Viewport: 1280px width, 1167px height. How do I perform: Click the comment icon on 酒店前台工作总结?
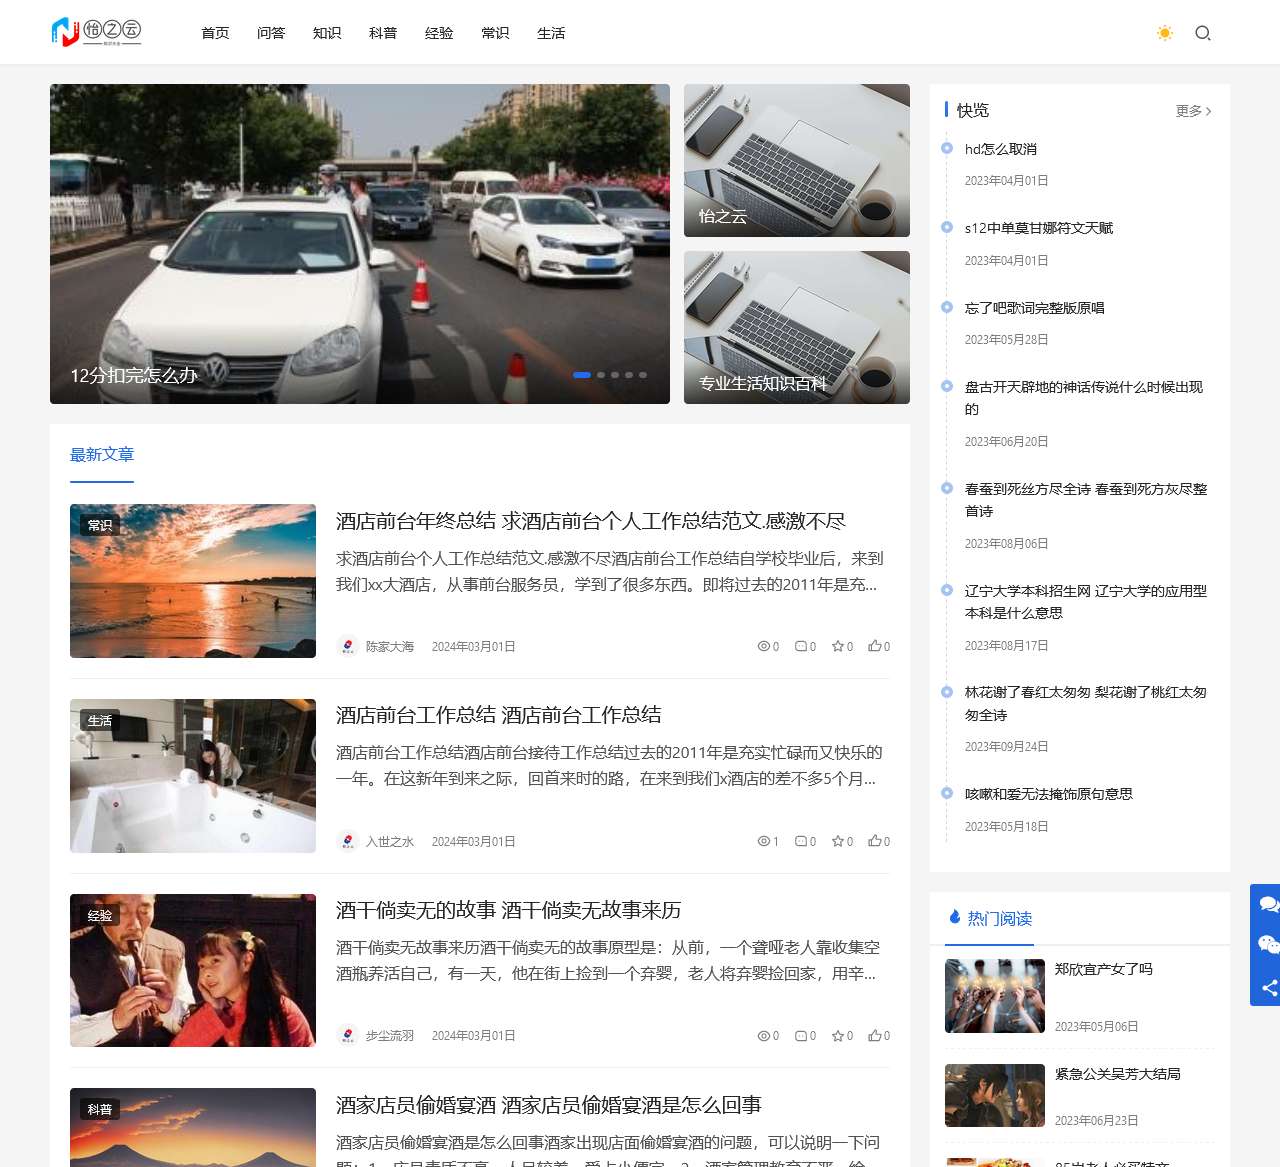pyautogui.click(x=801, y=842)
